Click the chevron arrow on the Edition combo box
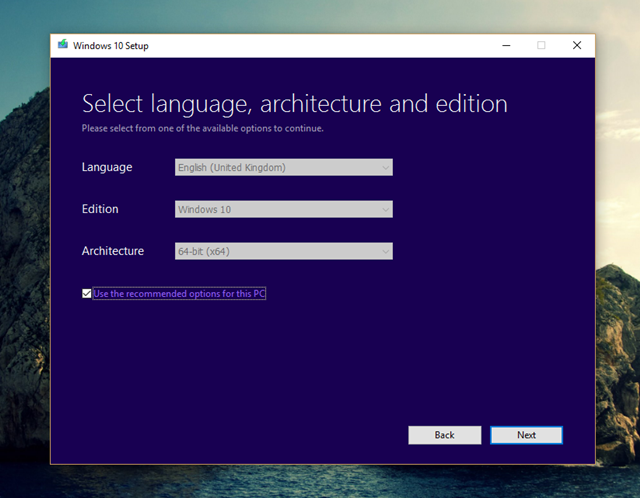Screen dimensions: 640x498 point(385,209)
